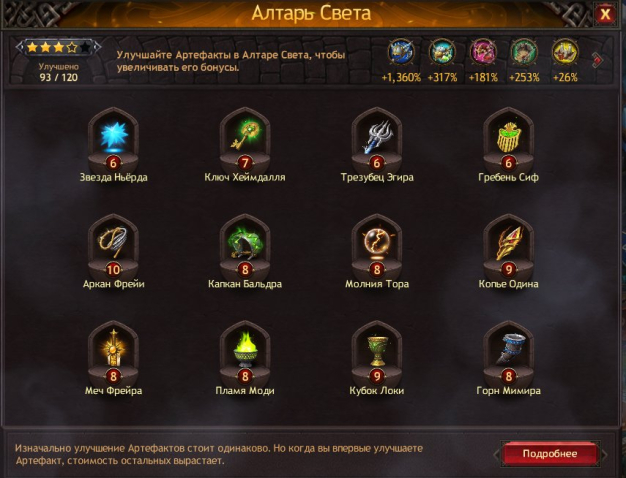Click the Горн Мимира horn

pyautogui.click(x=509, y=353)
